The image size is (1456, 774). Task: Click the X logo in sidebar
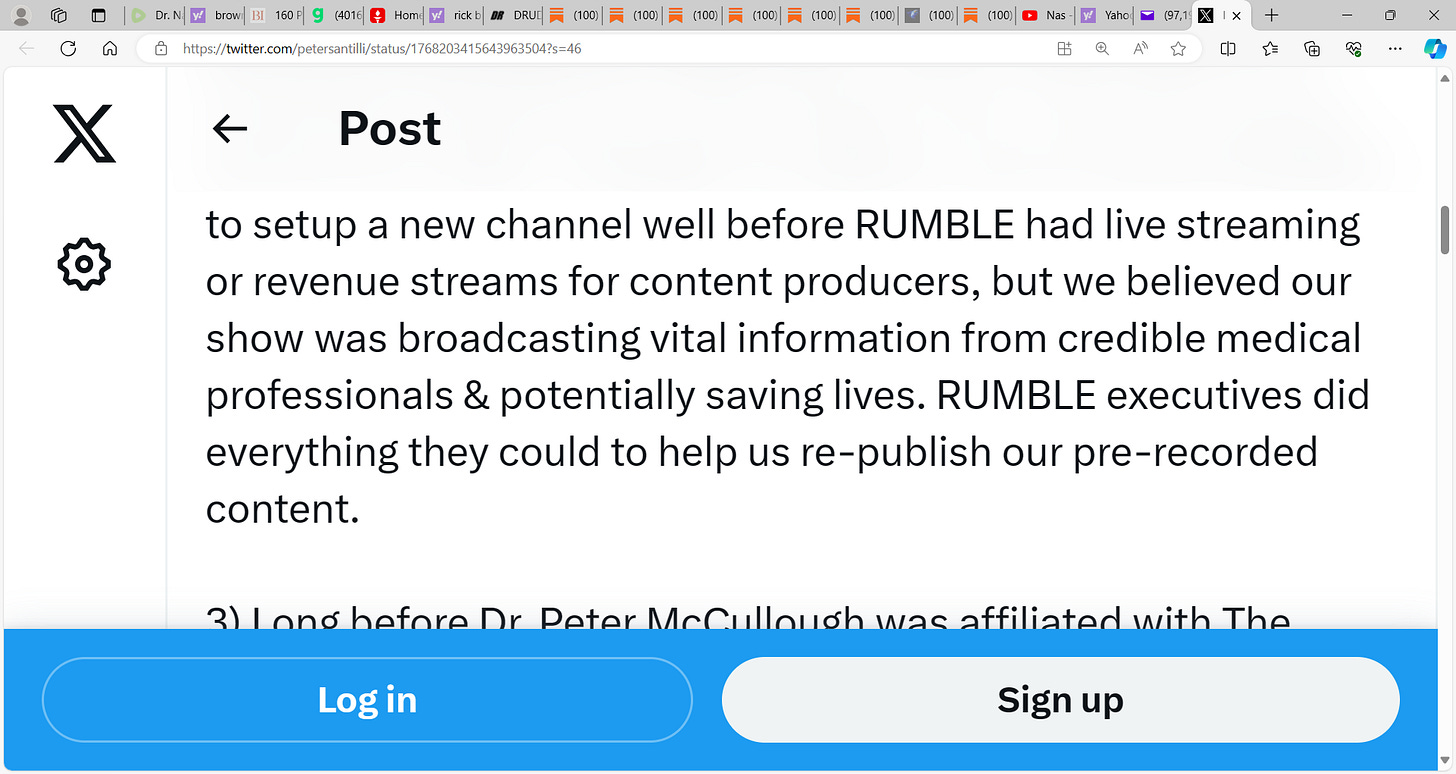[85, 134]
